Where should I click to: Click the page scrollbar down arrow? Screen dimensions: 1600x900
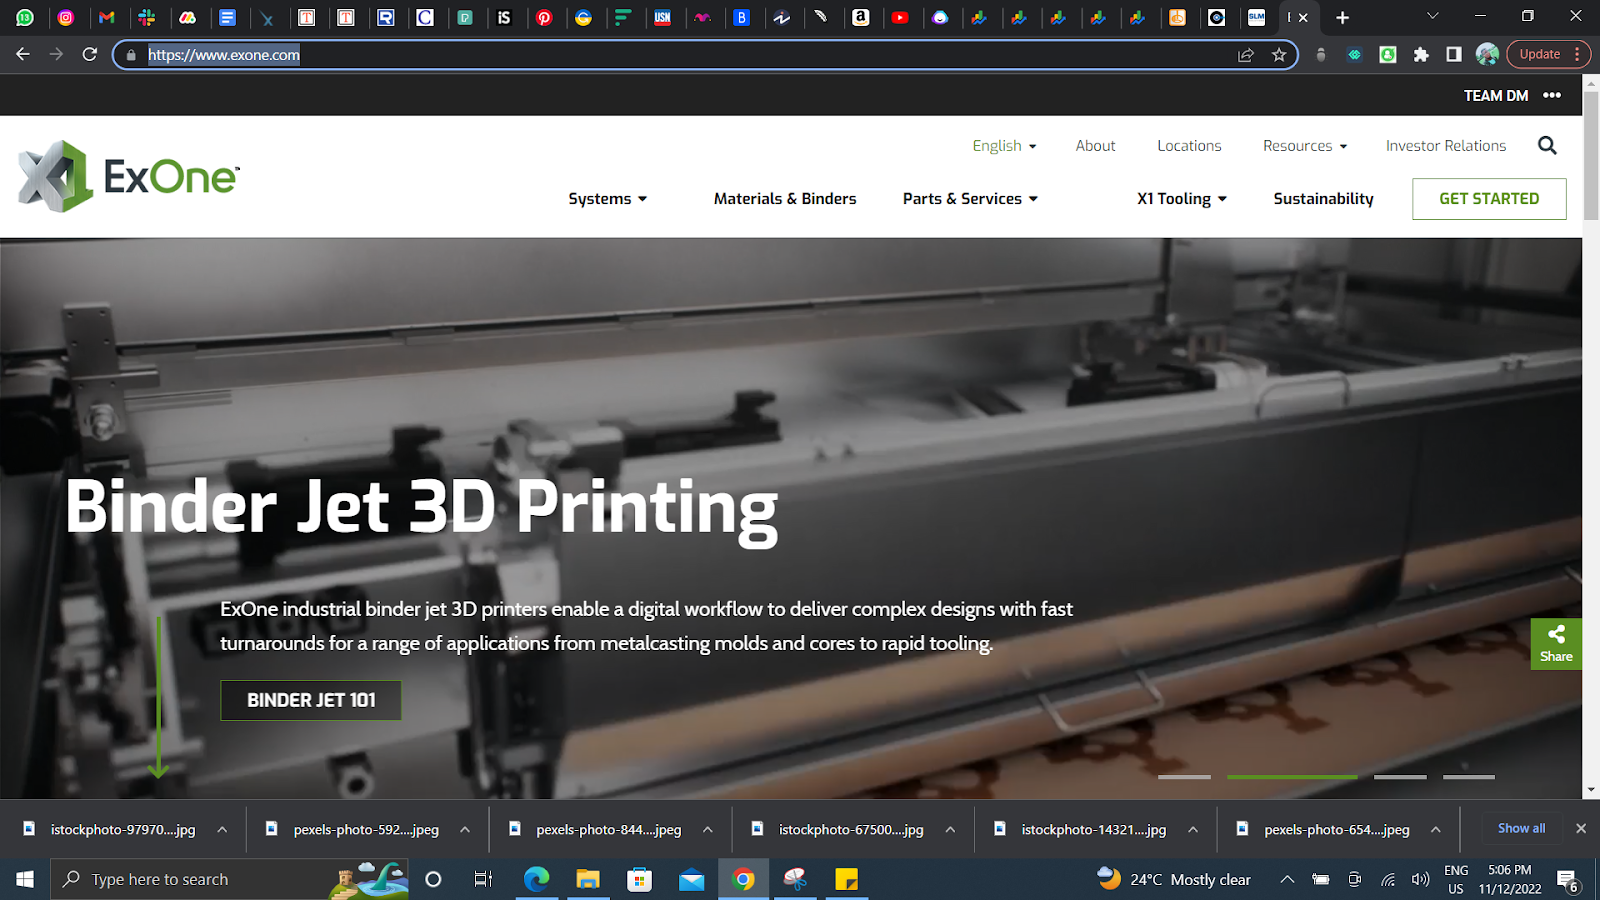(1591, 790)
